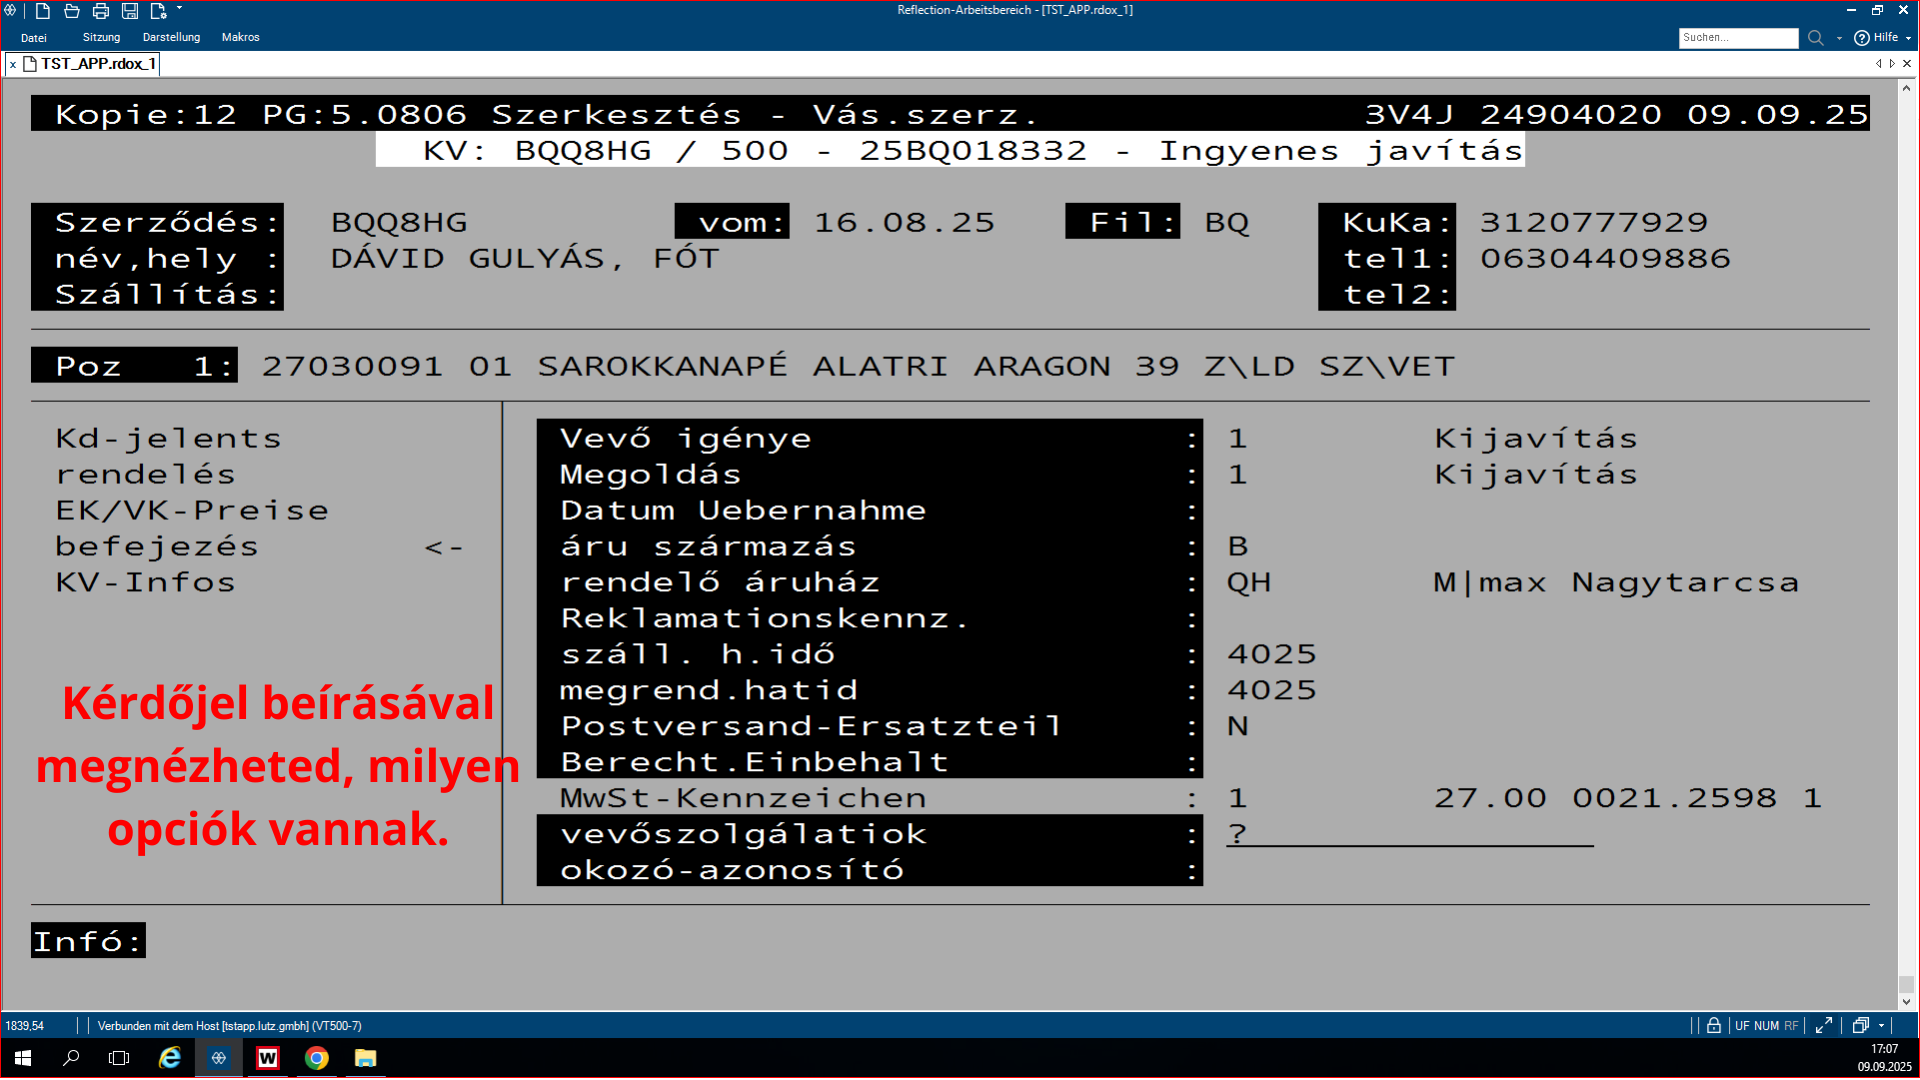The image size is (1920, 1080).
Task: Click the Hilfe help button
Action: [1876, 38]
